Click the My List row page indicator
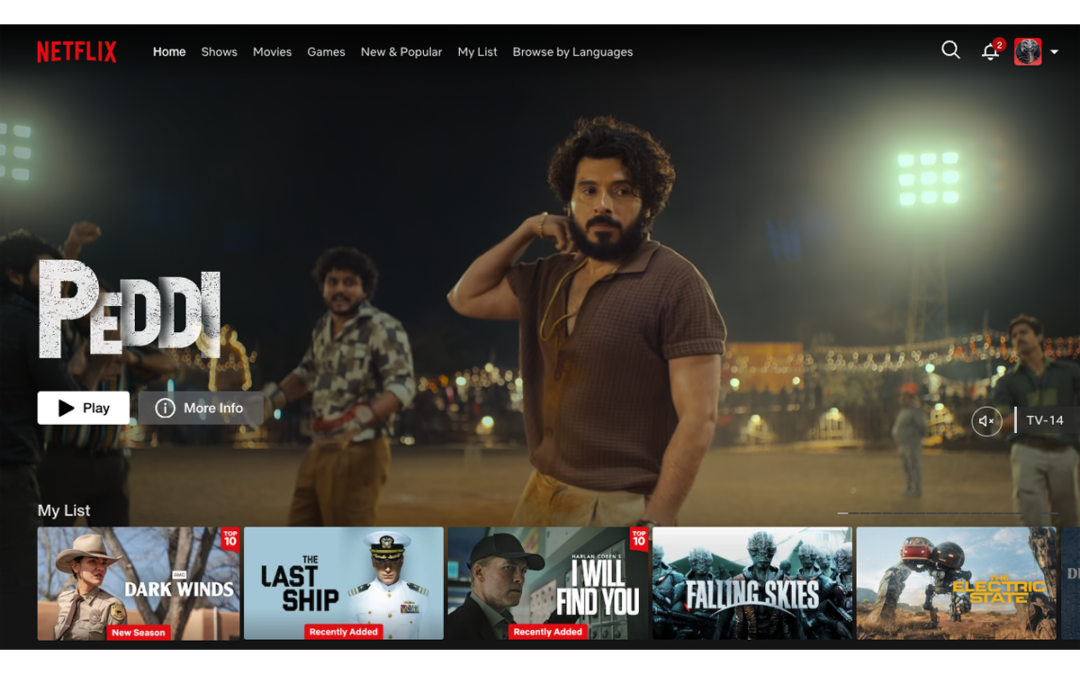The image size is (1080, 675). coord(947,513)
